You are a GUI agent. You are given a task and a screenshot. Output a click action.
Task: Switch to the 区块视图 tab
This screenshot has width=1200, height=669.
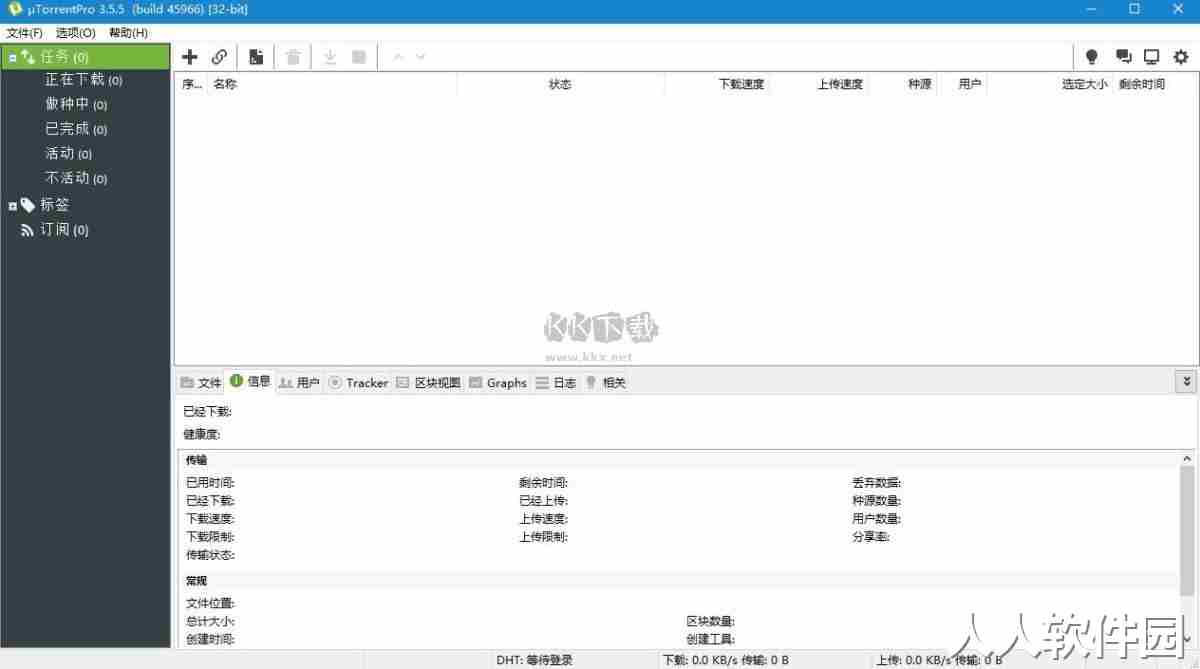coord(428,382)
